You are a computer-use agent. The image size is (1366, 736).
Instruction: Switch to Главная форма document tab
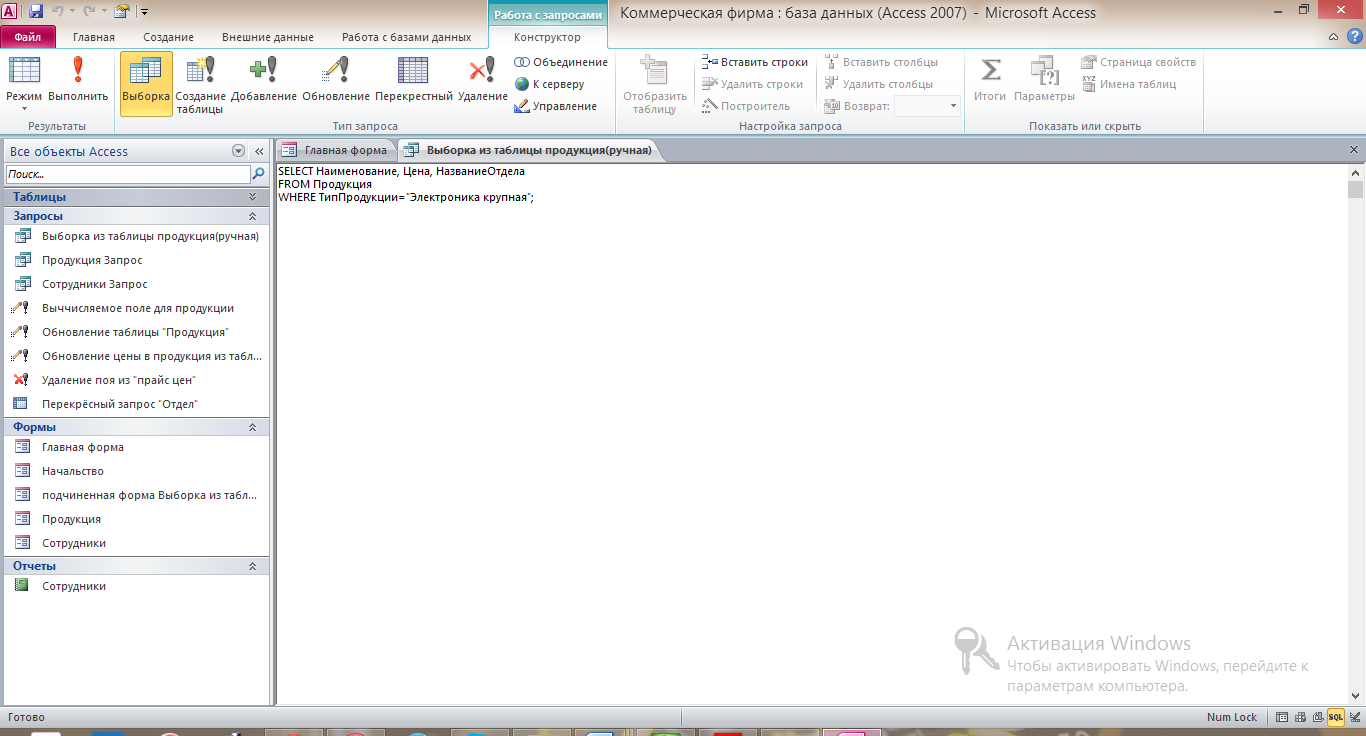(x=336, y=150)
